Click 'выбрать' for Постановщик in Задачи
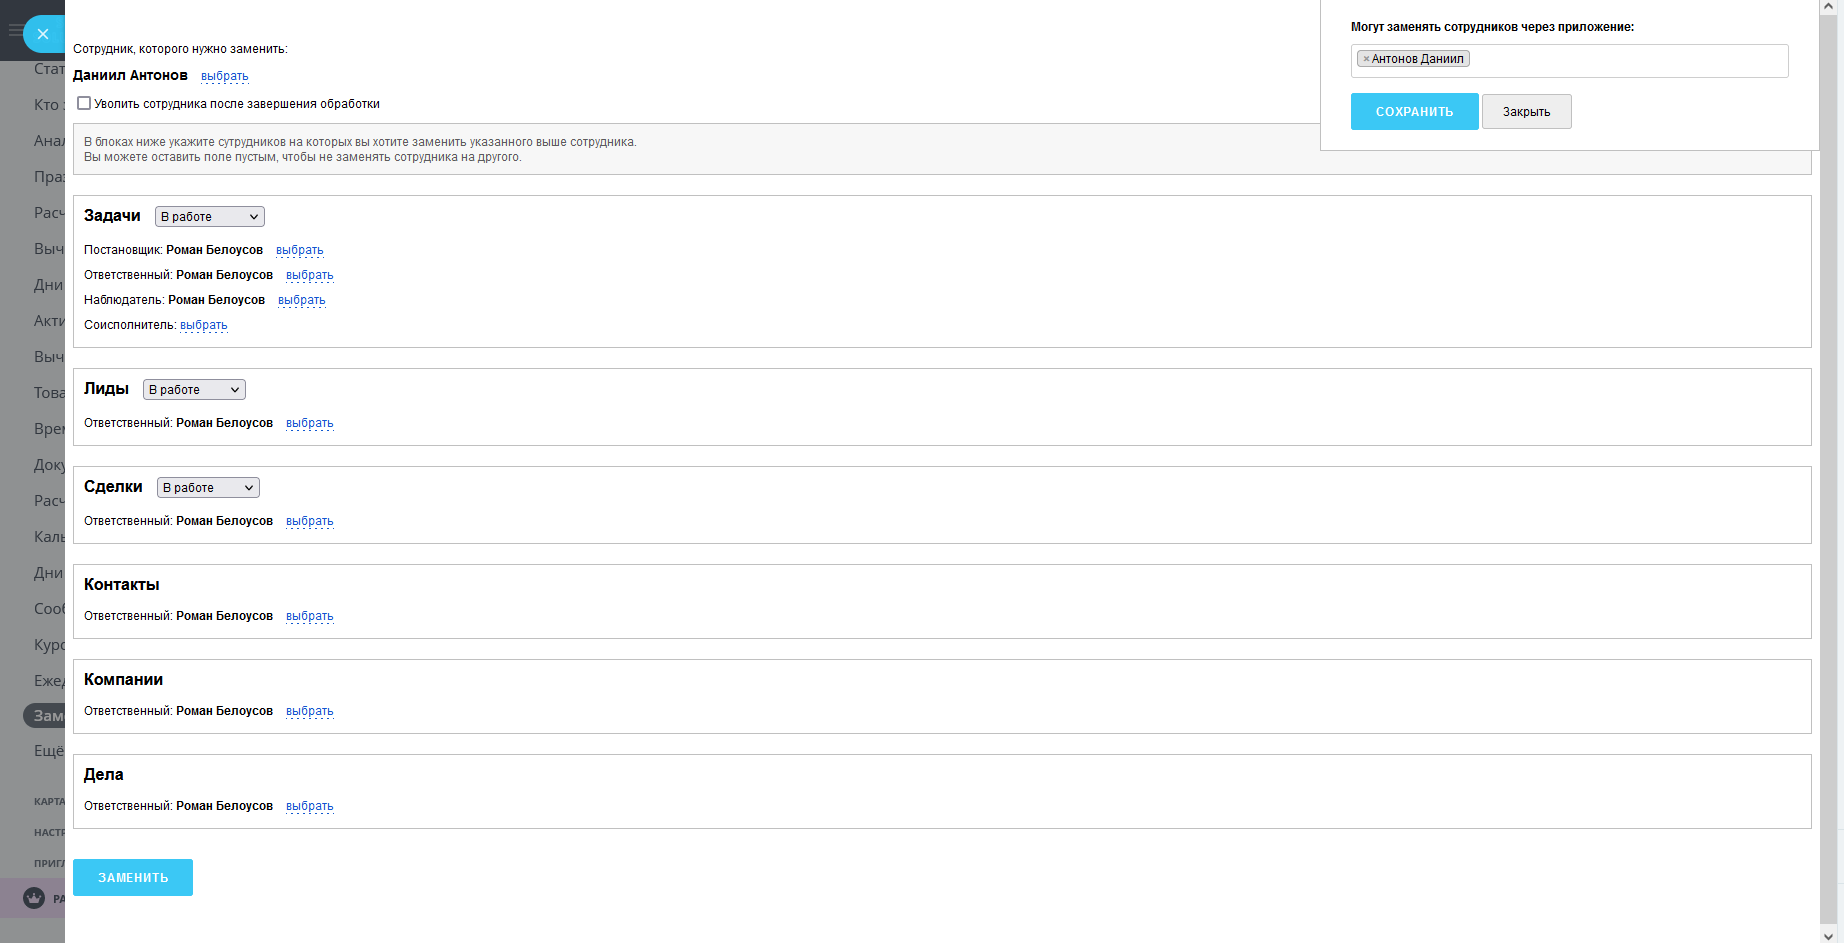Viewport: 1844px width, 943px height. (300, 250)
